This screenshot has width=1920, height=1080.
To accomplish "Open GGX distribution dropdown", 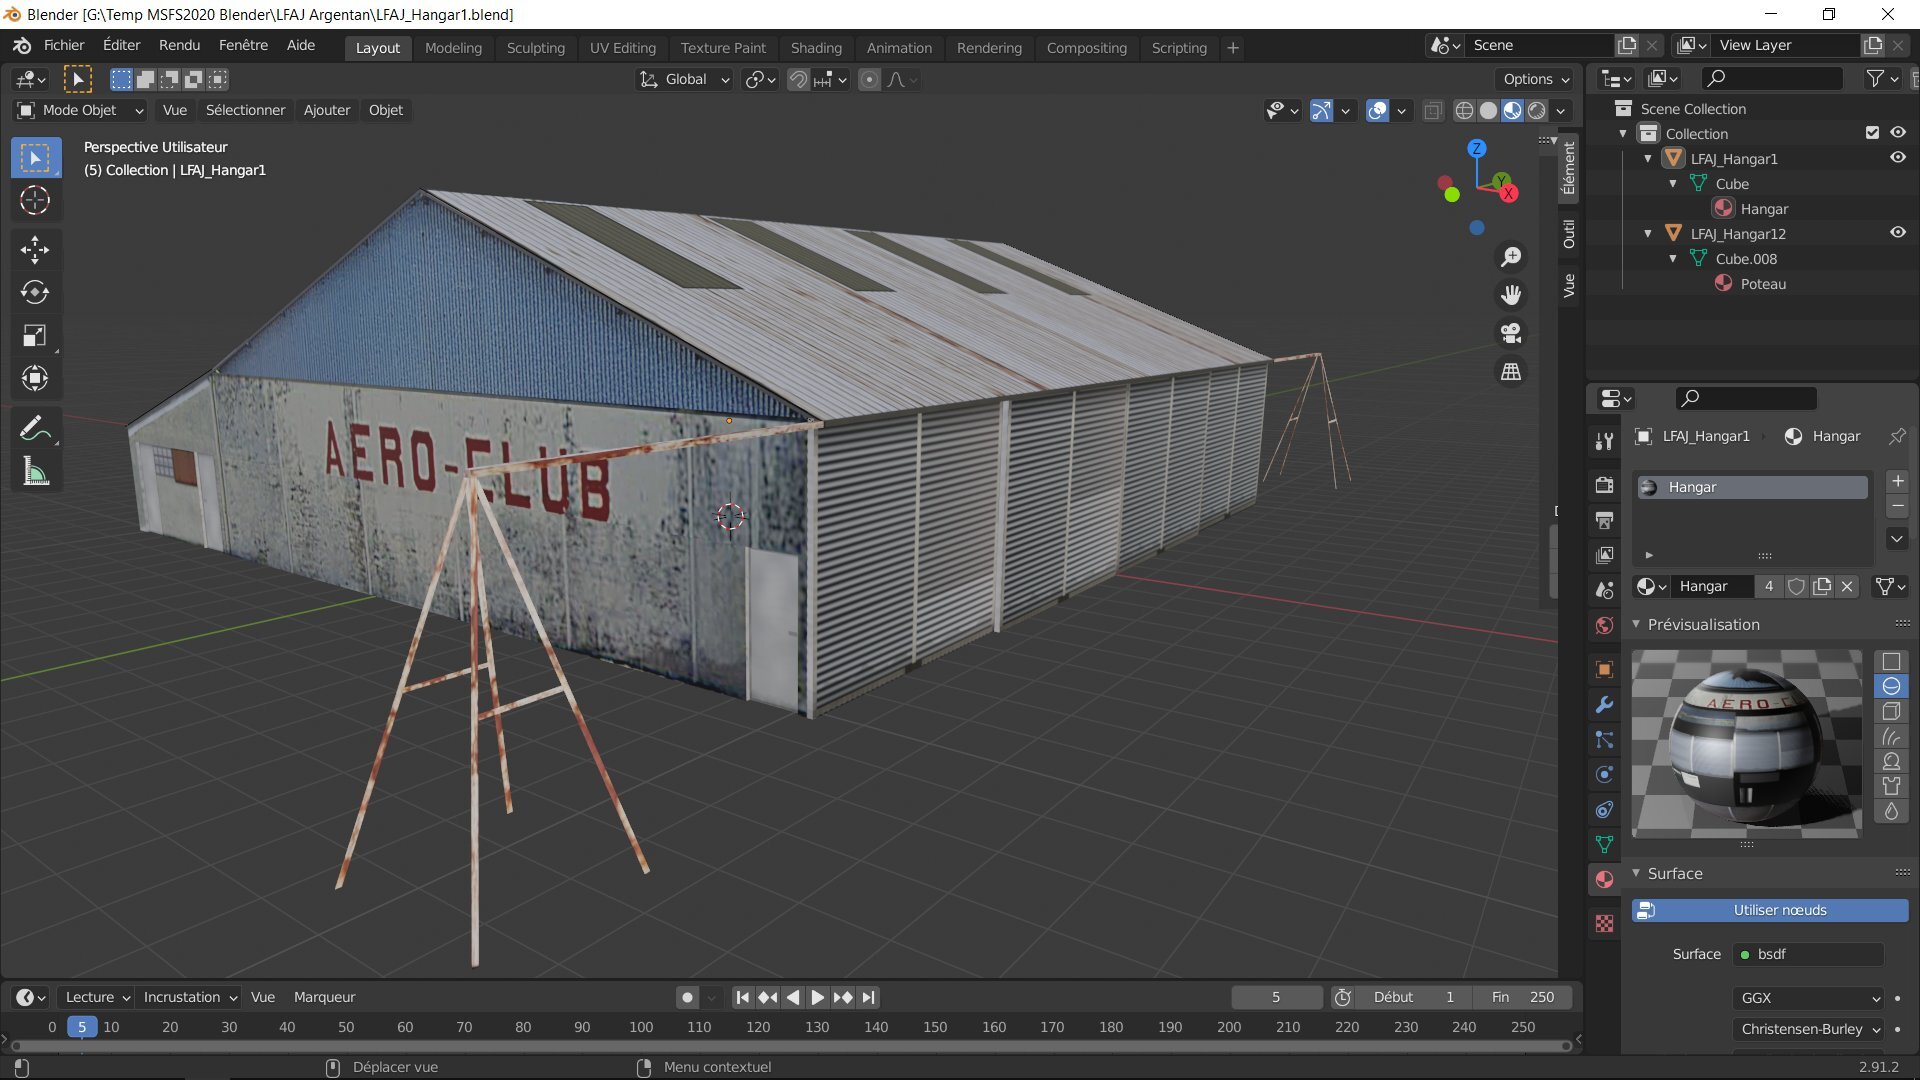I will point(1809,998).
